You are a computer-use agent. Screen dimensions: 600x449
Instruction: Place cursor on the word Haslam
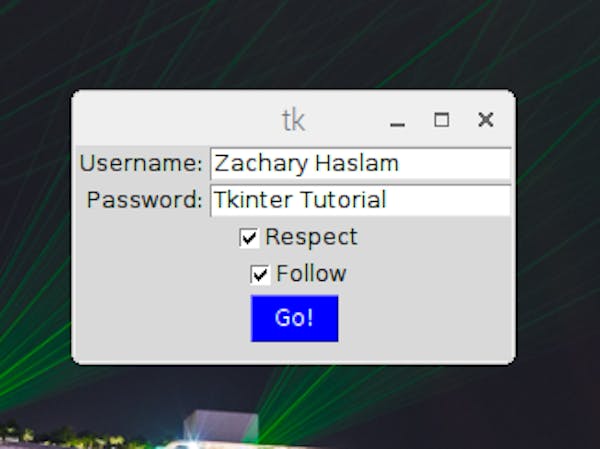[357, 163]
